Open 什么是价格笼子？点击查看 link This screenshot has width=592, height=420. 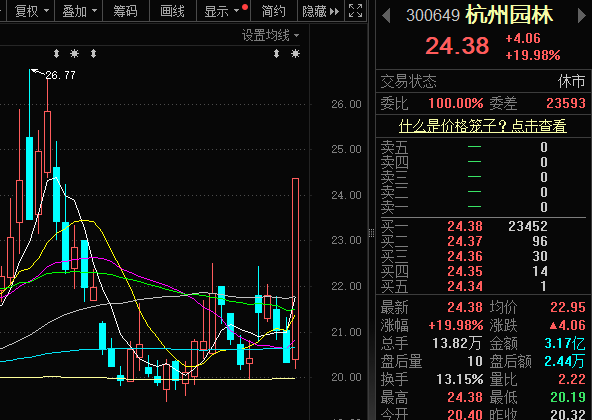click(483, 126)
